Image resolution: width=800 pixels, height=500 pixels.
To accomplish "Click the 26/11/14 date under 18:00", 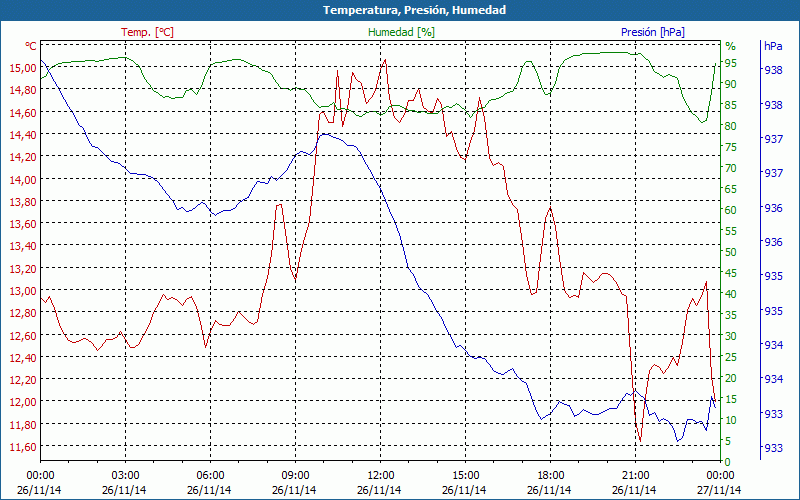I will 549,490.
